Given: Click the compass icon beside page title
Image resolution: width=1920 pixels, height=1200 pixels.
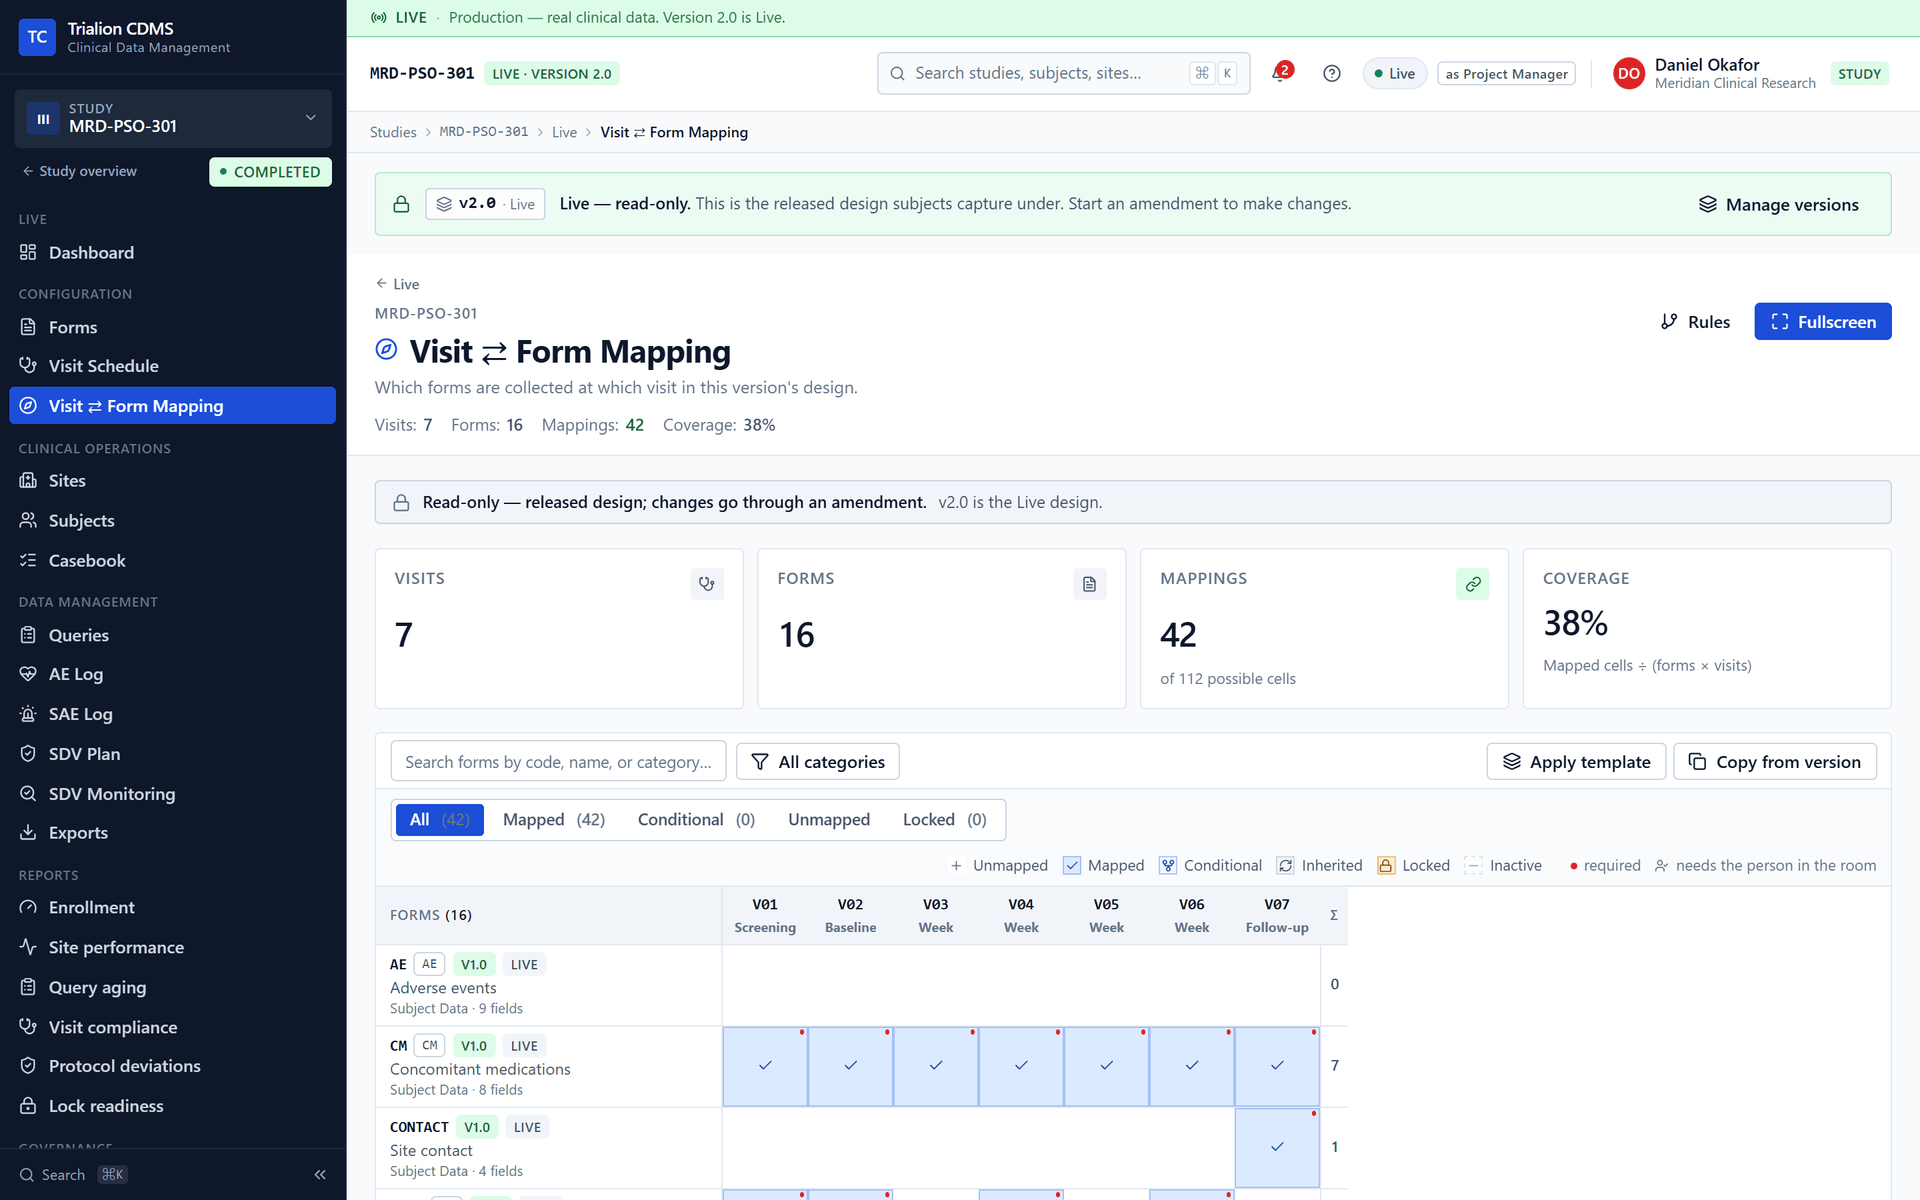Looking at the screenshot, I should (x=386, y=350).
